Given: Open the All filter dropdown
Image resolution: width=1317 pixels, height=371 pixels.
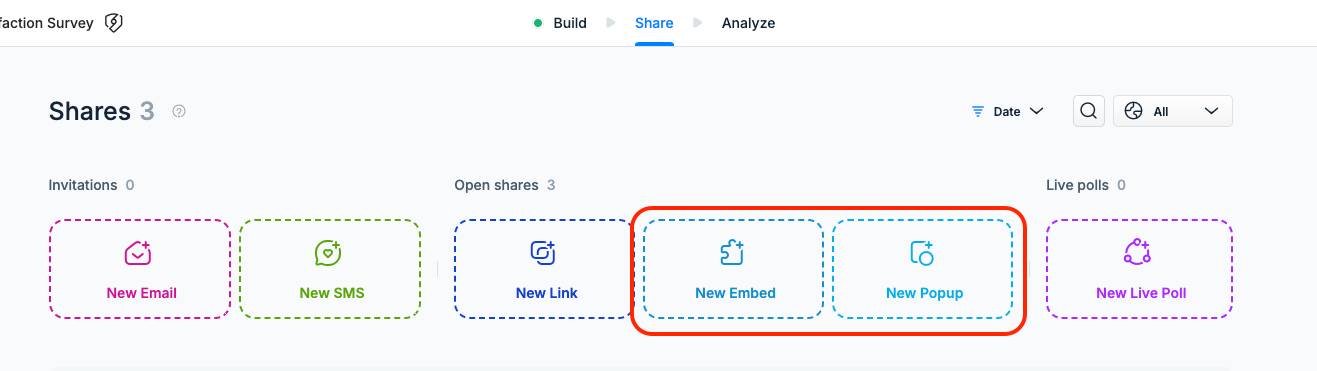Looking at the screenshot, I should [1173, 111].
